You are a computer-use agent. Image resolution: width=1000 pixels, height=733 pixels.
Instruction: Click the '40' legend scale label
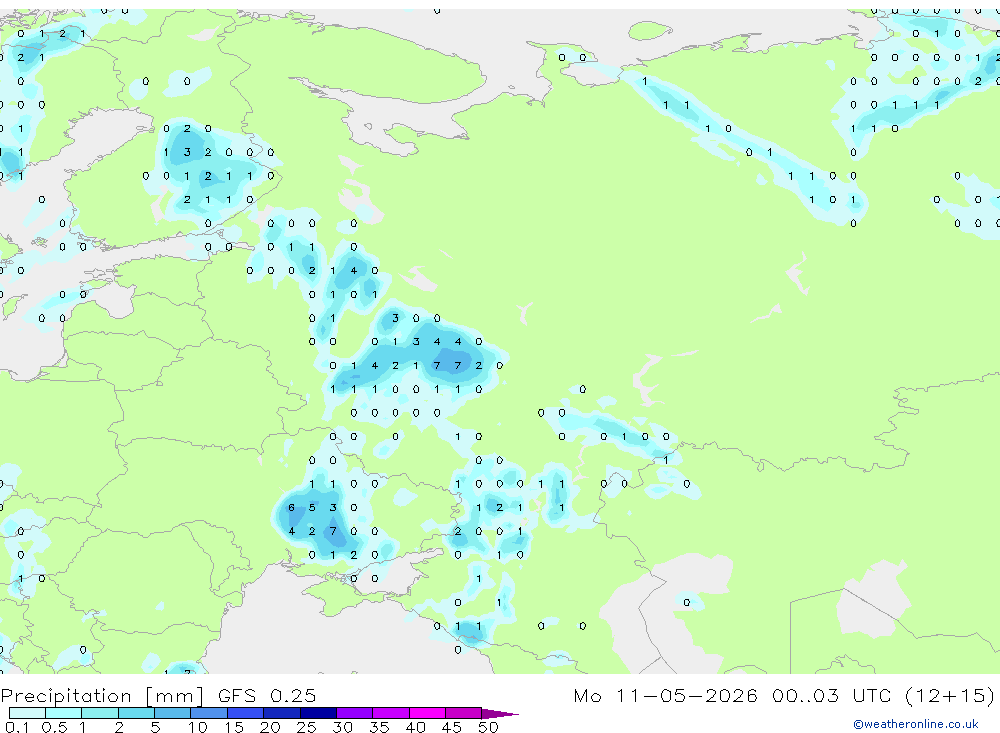pyautogui.click(x=416, y=727)
